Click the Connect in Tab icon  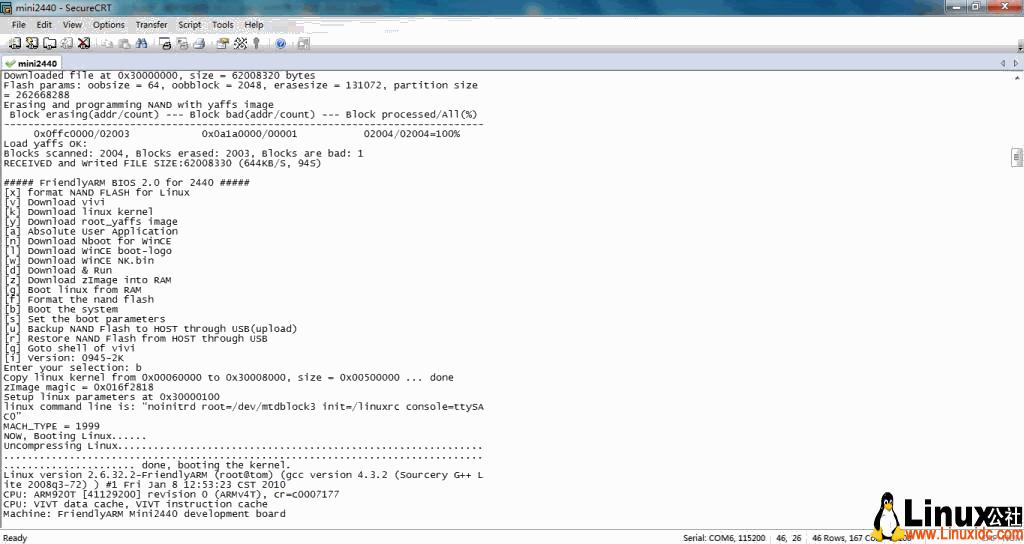pyautogui.click(x=49, y=43)
